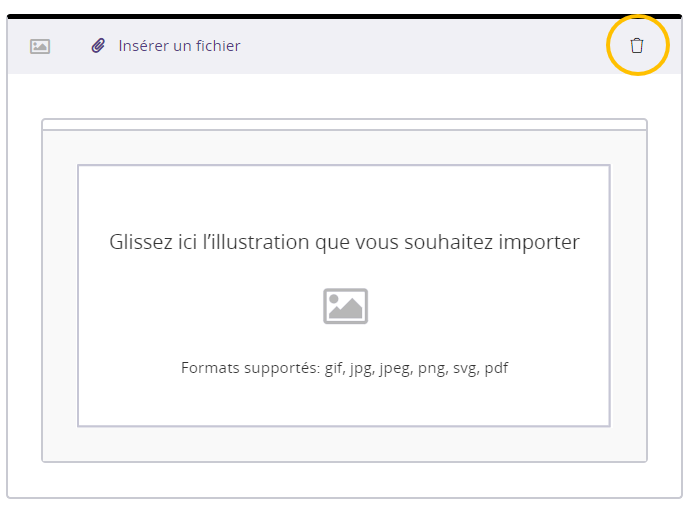Click the thin header strip above the drop zone

tap(344, 125)
